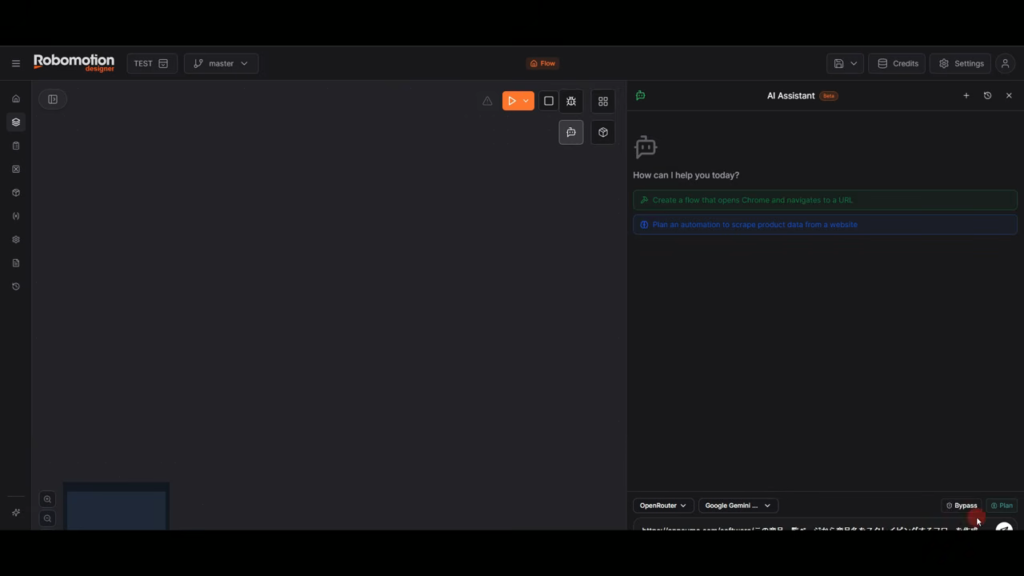Open the hamburger main menu

click(16, 64)
